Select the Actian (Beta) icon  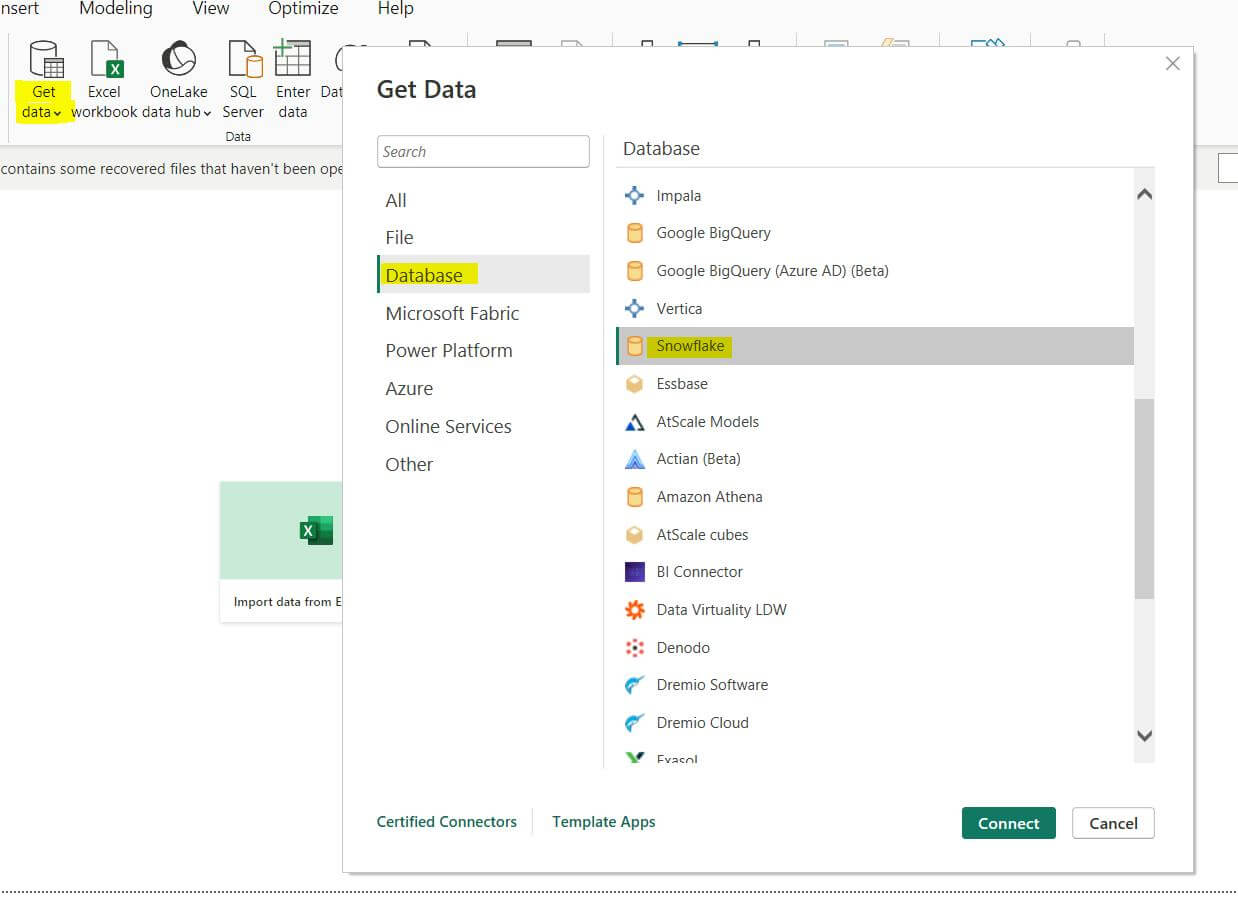tap(634, 459)
